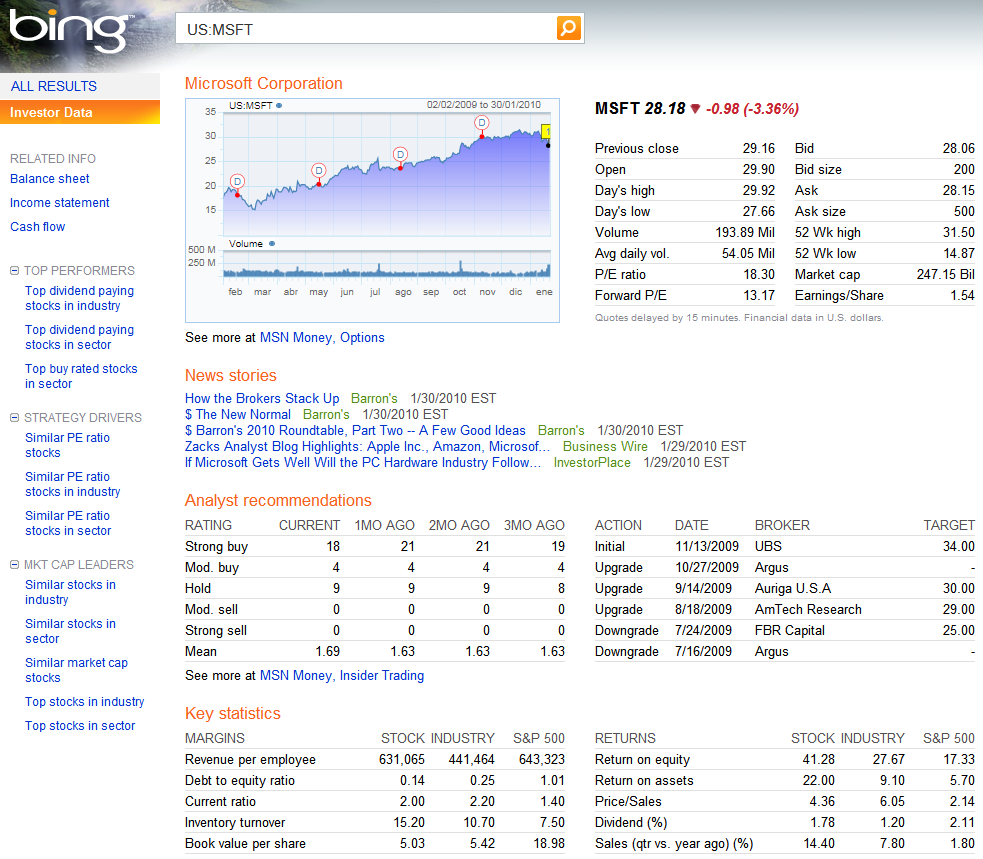Image resolution: width=983 pixels, height=859 pixels.
Task: Open '$ The New Normal' news story
Action: (x=238, y=414)
